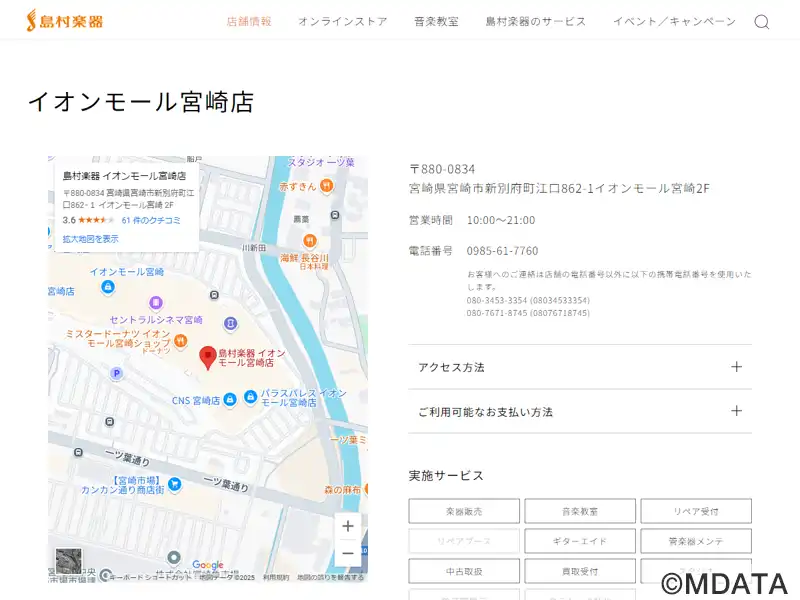
Task: Click the 楽器販売 service button
Action: 464,511
